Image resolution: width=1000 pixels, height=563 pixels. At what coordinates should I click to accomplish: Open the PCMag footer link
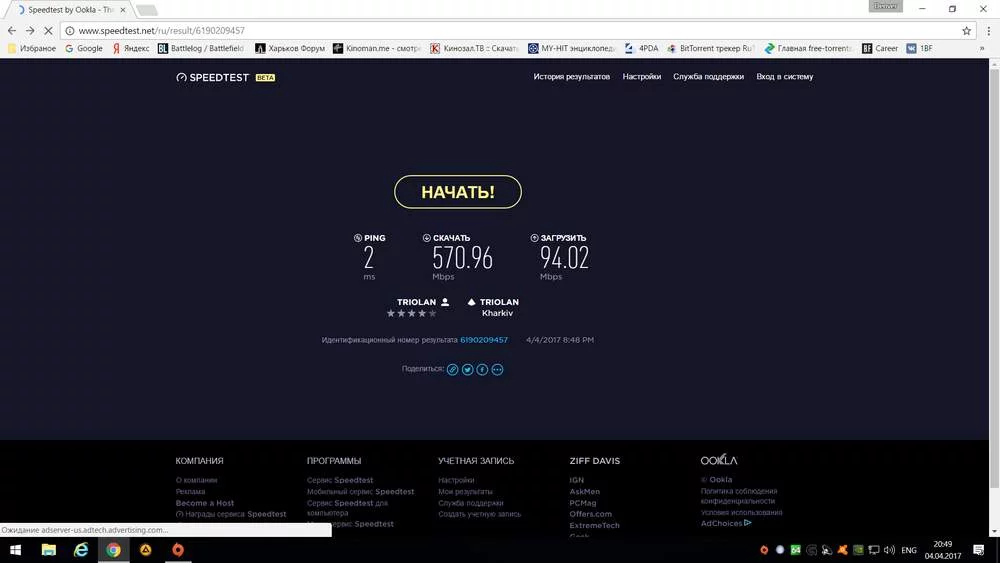(x=583, y=503)
